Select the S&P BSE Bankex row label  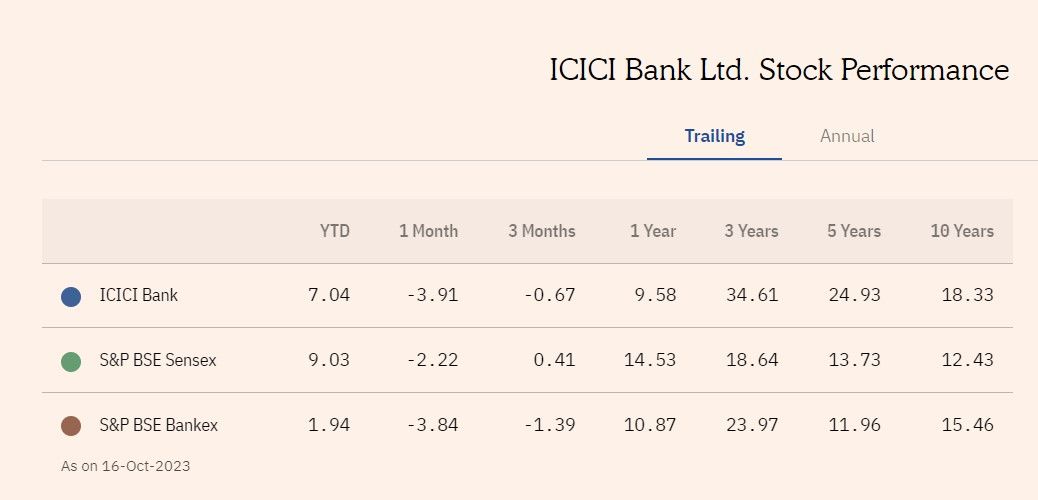point(159,425)
